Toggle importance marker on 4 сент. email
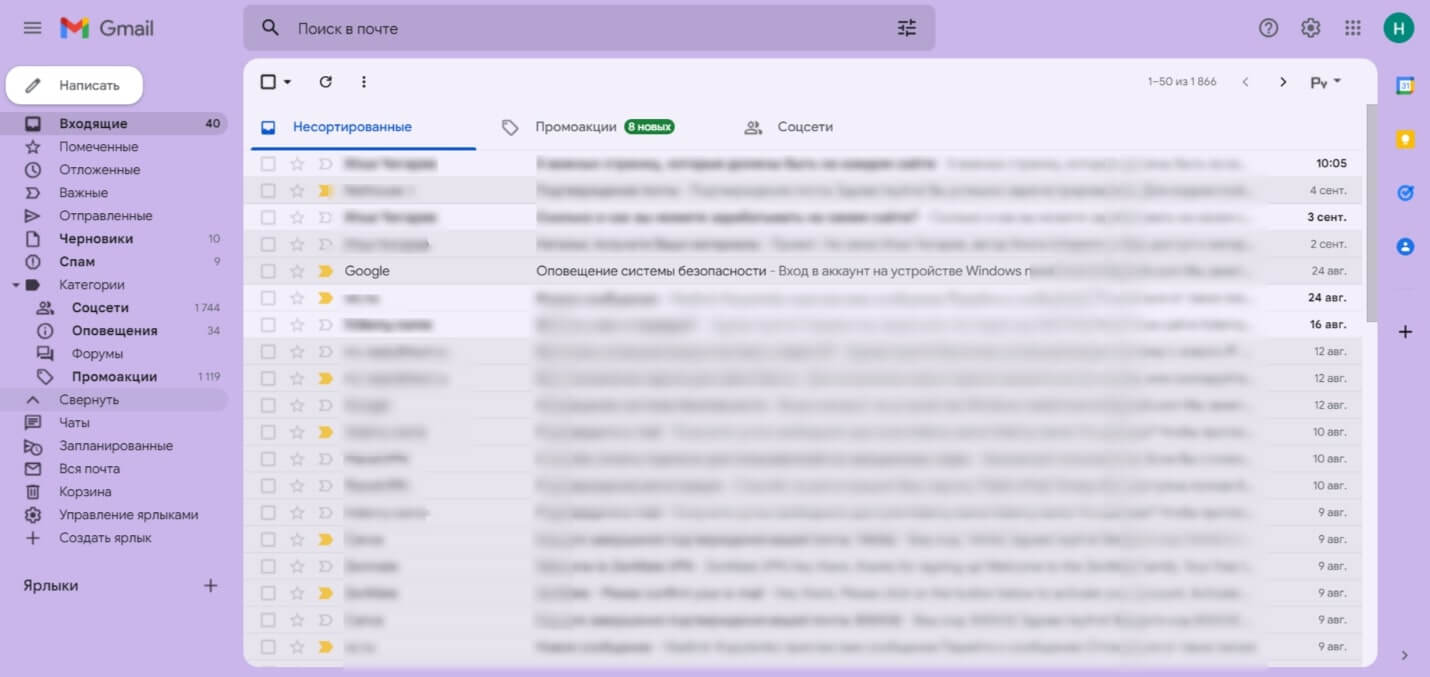Screen dimensions: 1430x677 [x=325, y=190]
